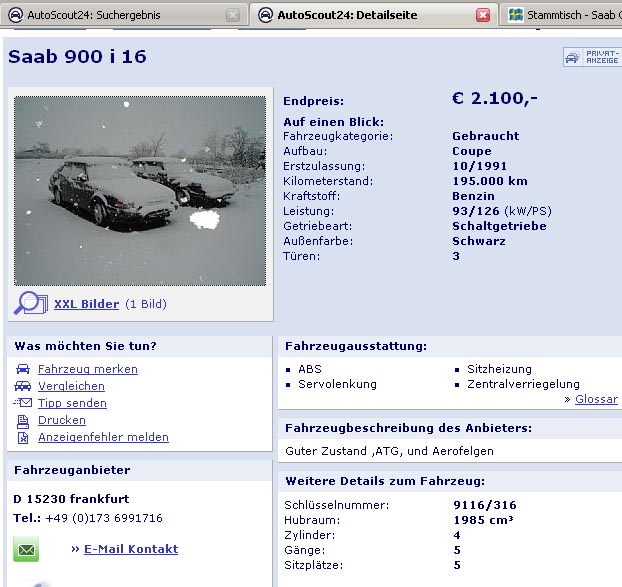
Task: Click the ABS equipment entry
Action: click(309, 369)
